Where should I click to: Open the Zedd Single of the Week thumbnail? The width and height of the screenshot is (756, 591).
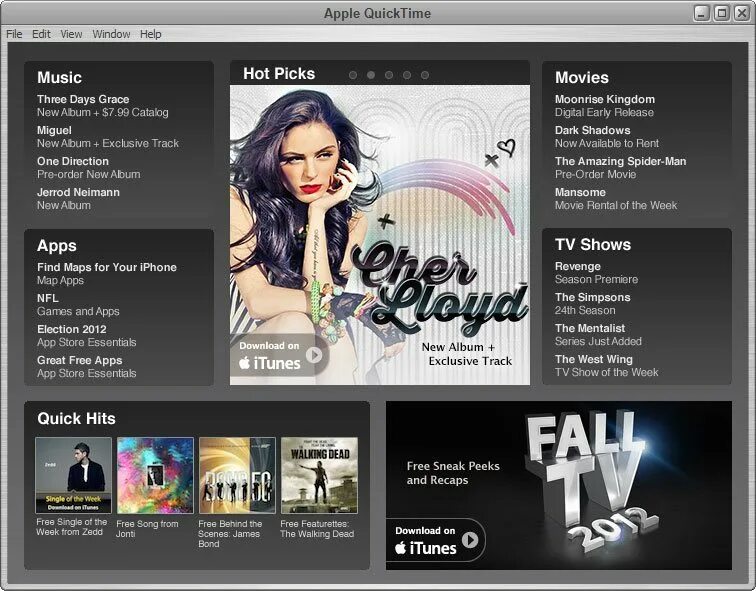click(73, 475)
